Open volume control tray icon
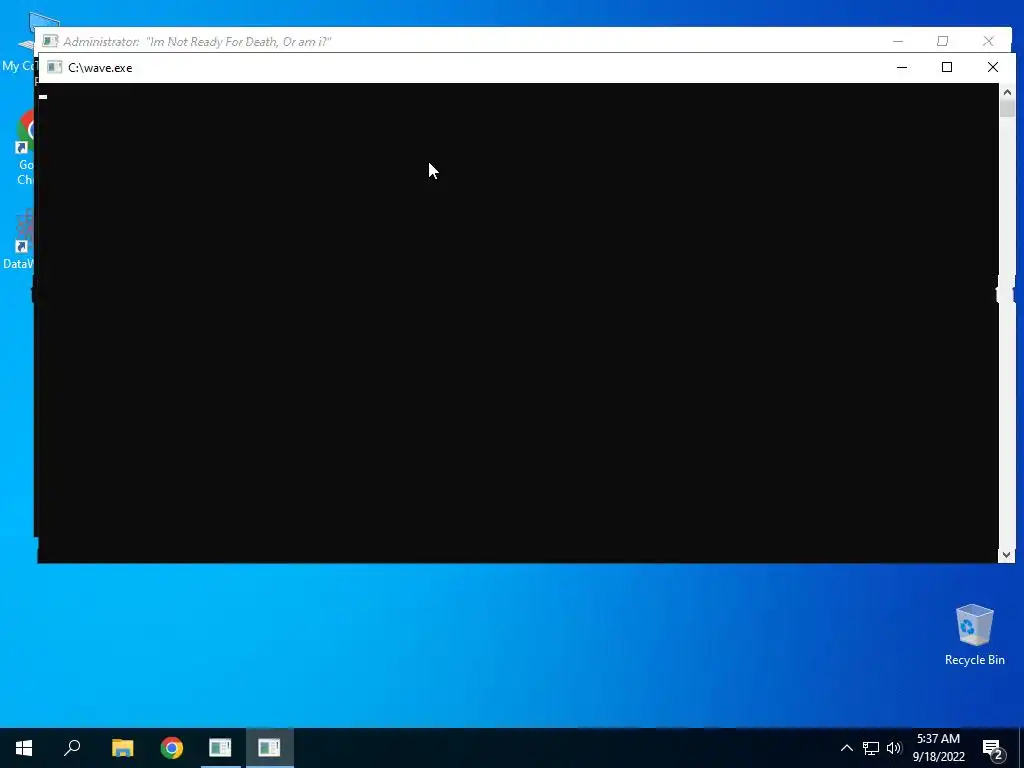 coord(894,748)
